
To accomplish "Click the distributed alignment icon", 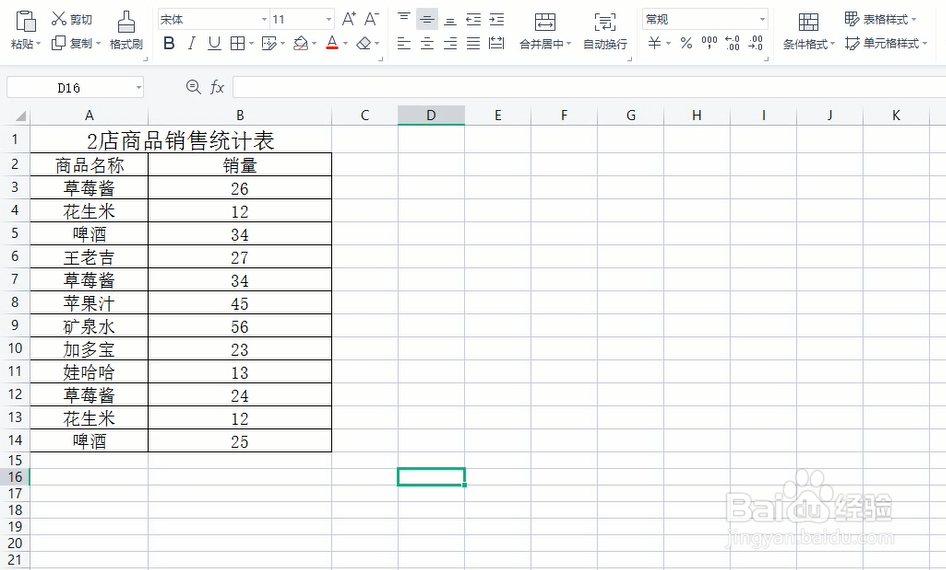I will [497, 43].
